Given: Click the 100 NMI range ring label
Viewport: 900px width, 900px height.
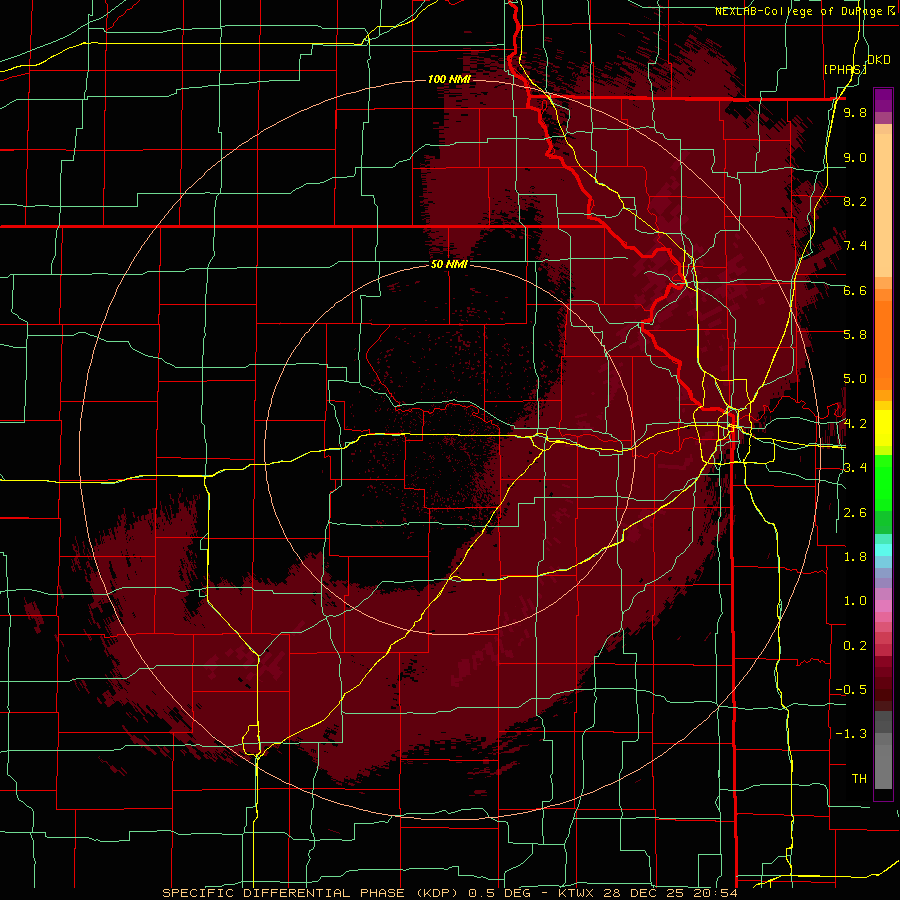Looking at the screenshot, I should pos(449,79).
